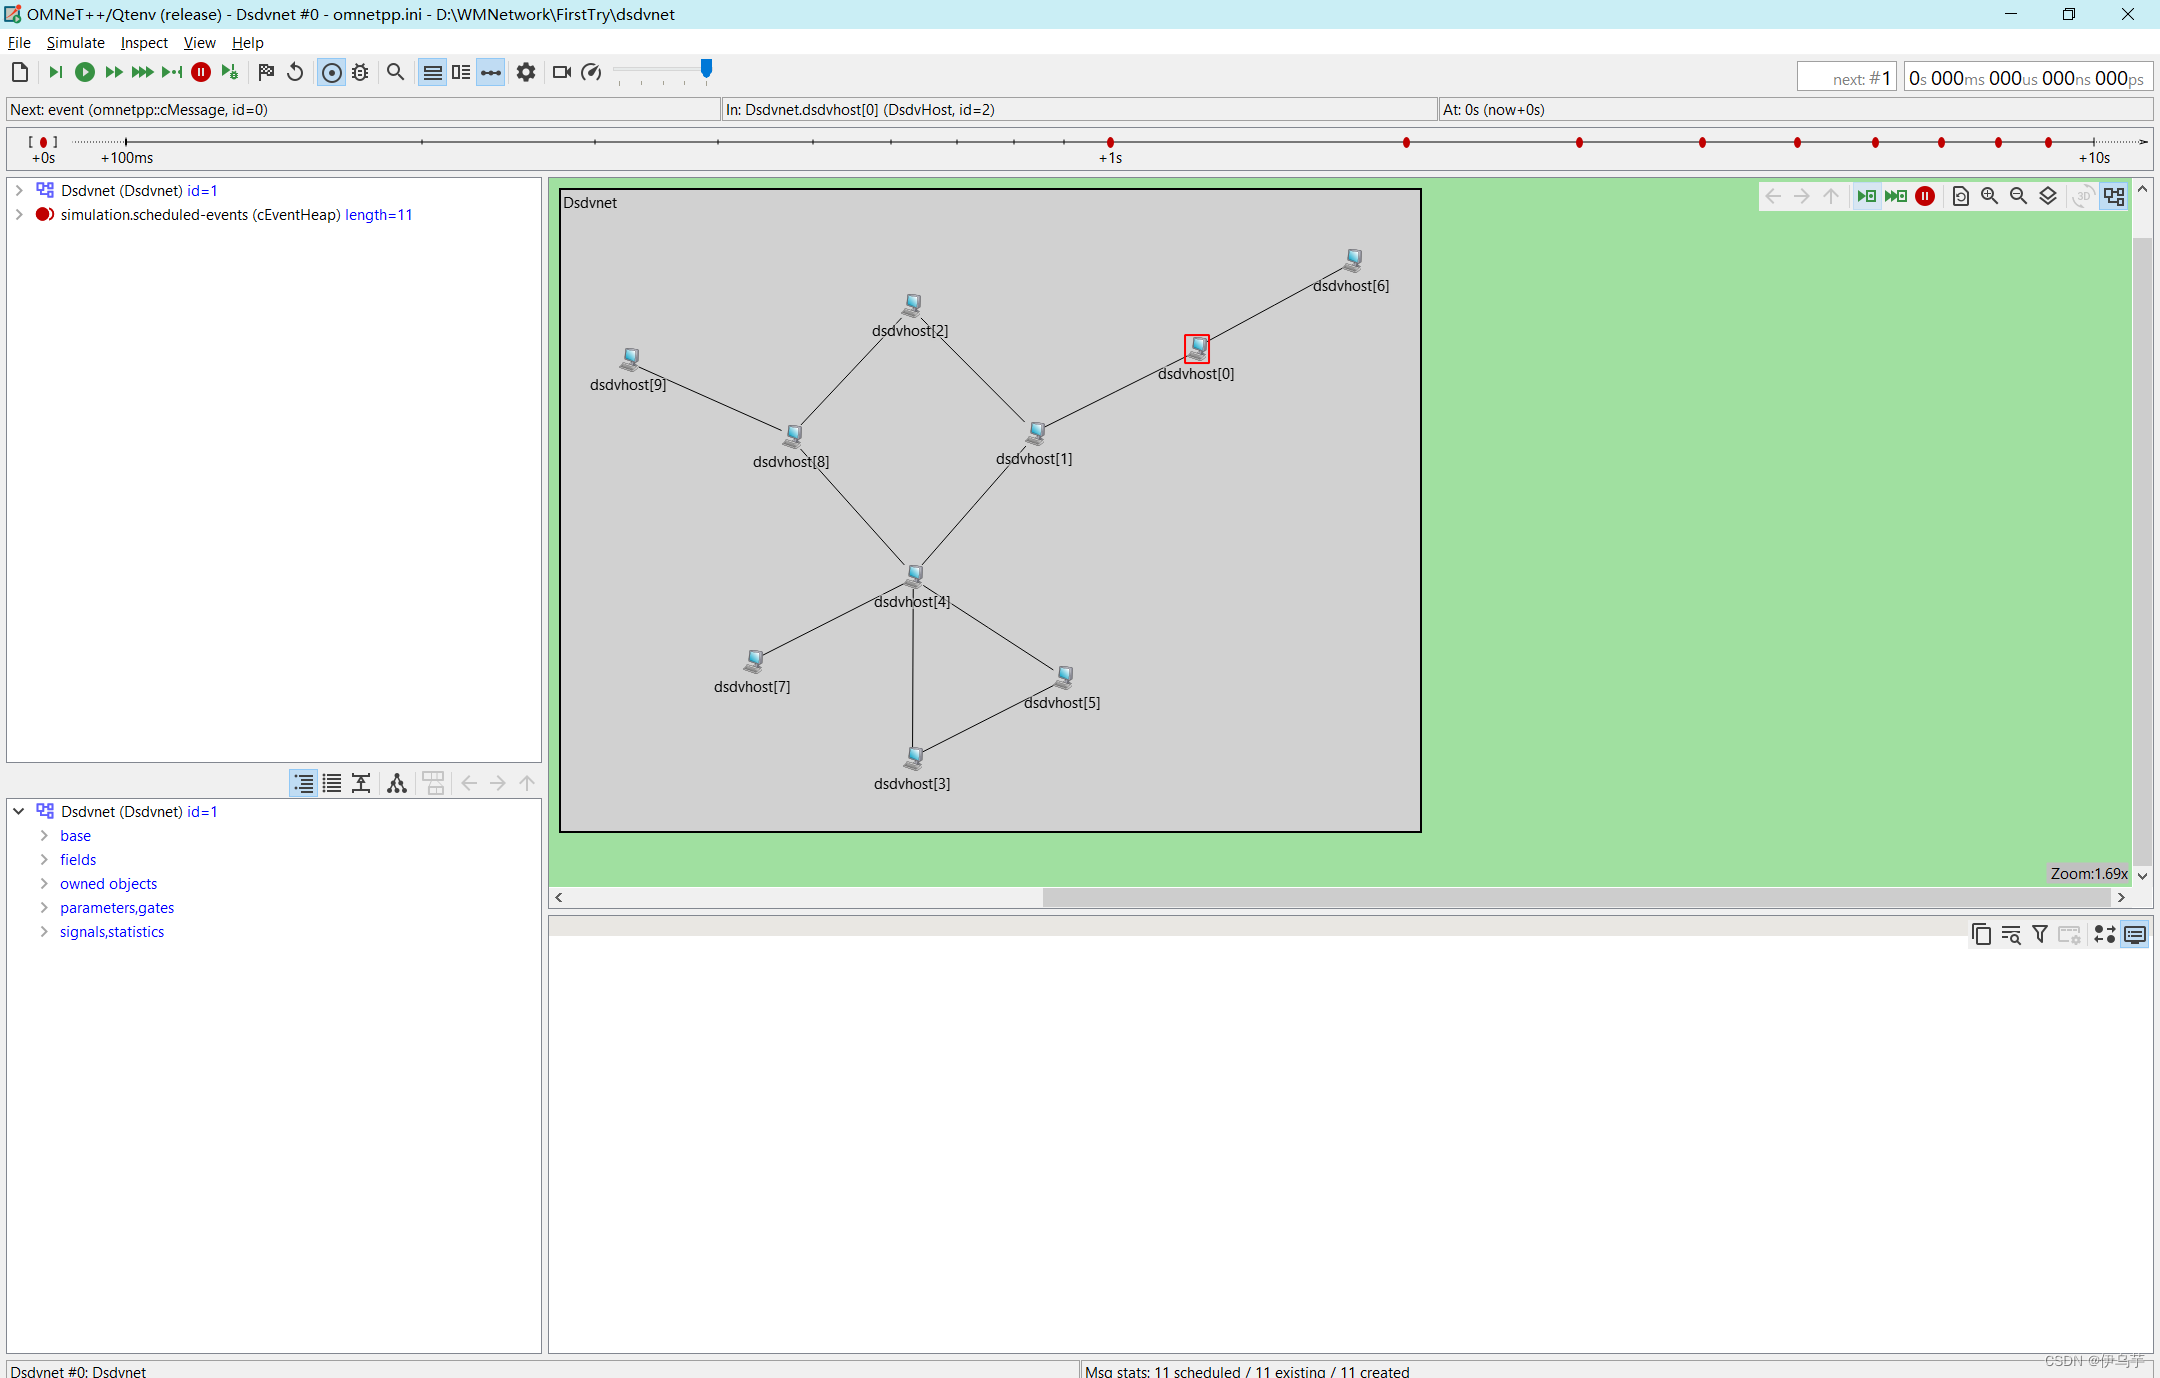Viewport: 2160px width, 1378px height.
Task: Open the Simulate menu
Action: 75,43
